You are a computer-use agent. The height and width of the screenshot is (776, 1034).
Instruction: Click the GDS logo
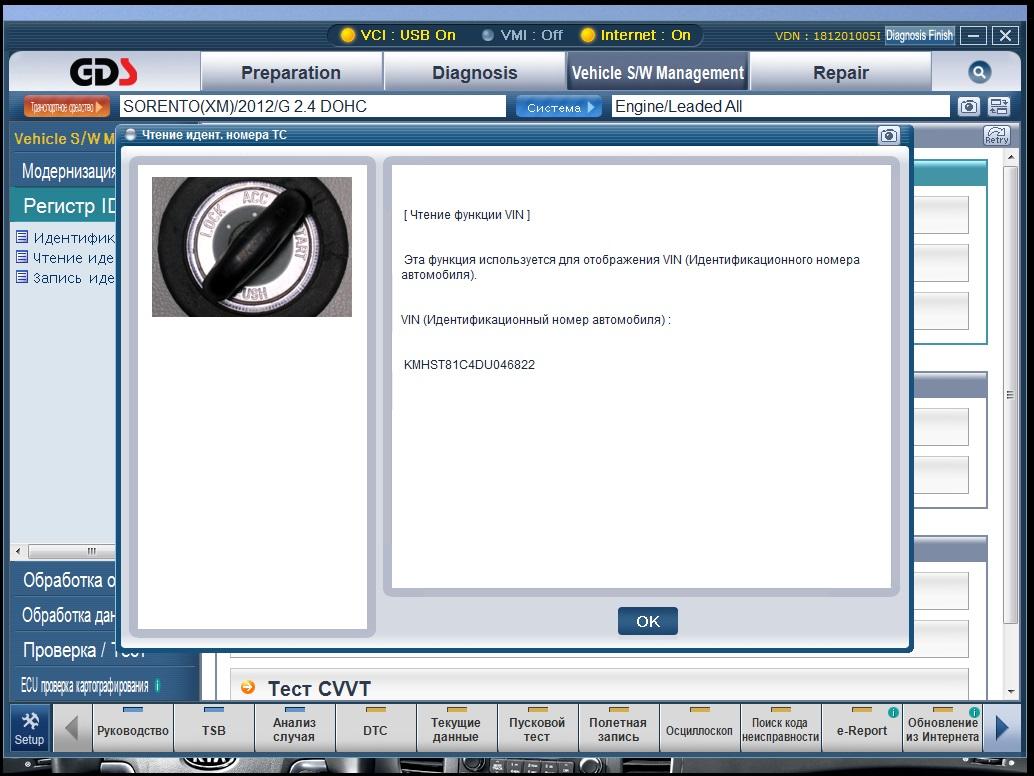104,73
